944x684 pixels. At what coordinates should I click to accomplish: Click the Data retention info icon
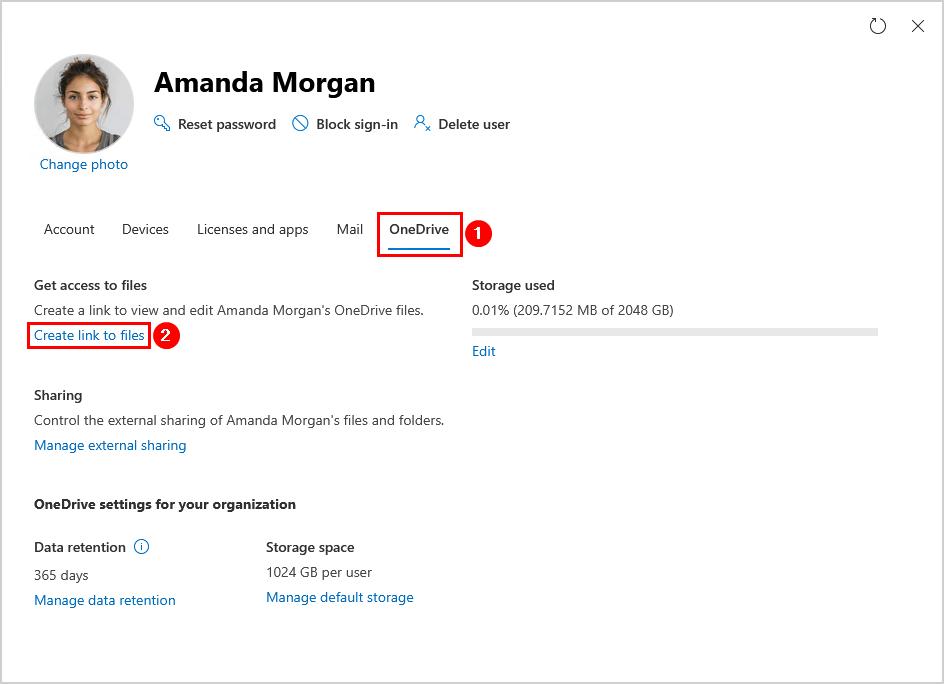(x=141, y=547)
